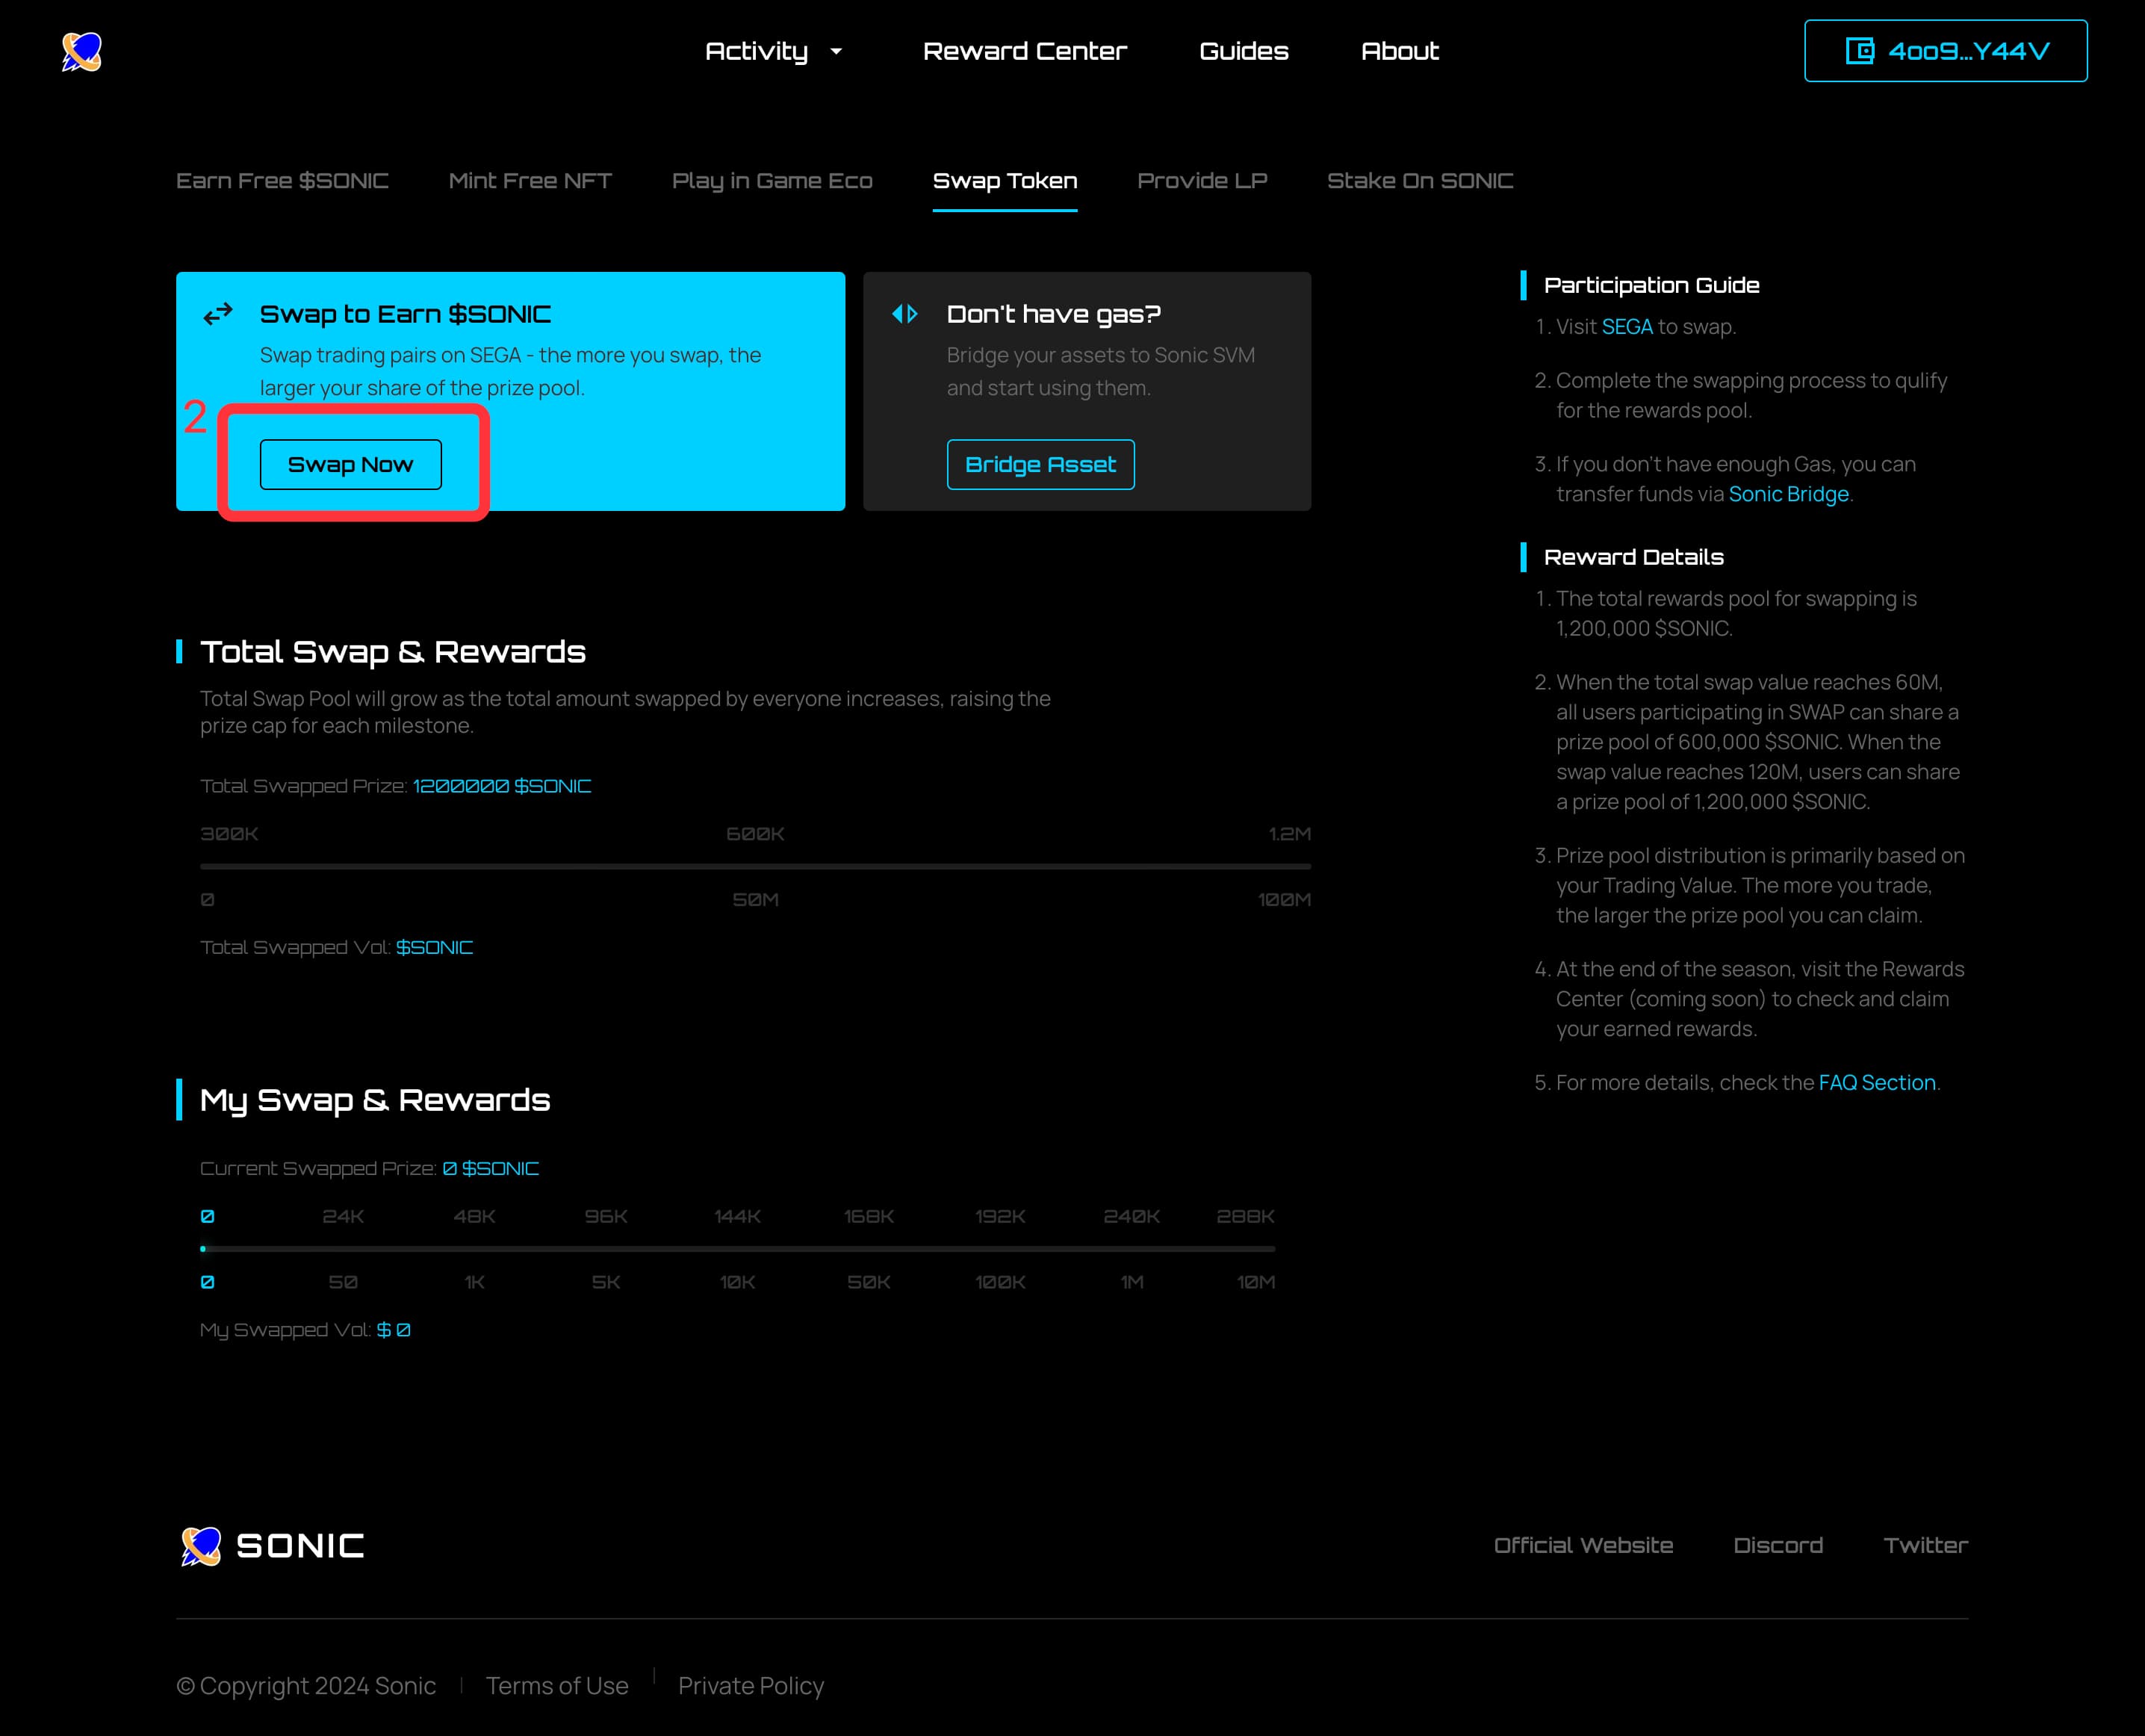Click the 144K prize marker label
This screenshot has height=1736, width=2145.
737,1217
